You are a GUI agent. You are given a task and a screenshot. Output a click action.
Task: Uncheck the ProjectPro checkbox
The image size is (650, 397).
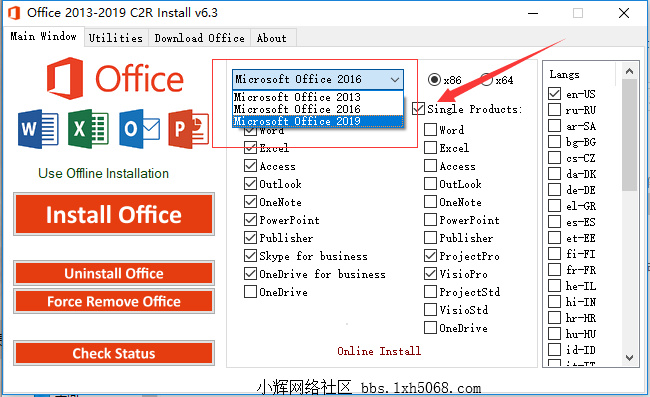430,256
